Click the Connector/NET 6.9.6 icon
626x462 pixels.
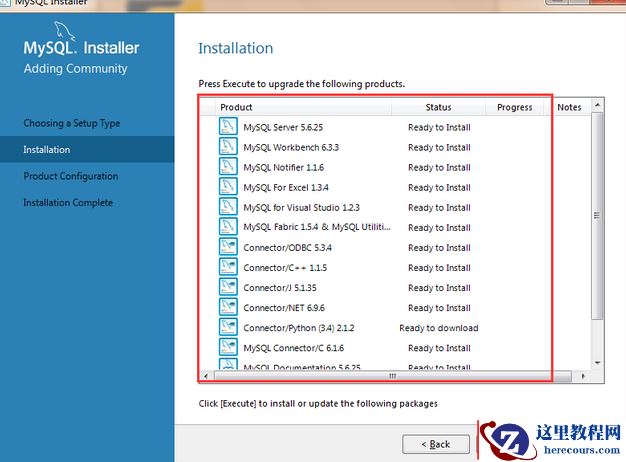coord(228,307)
